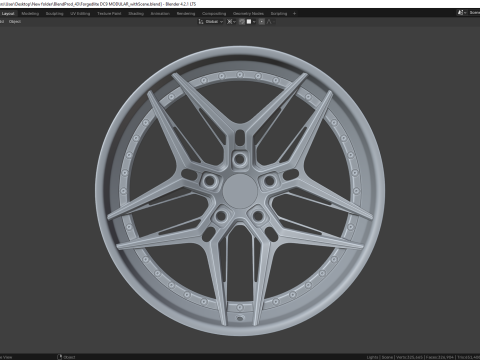
Task: Click the transform orientation axes icon
Action: [201, 22]
